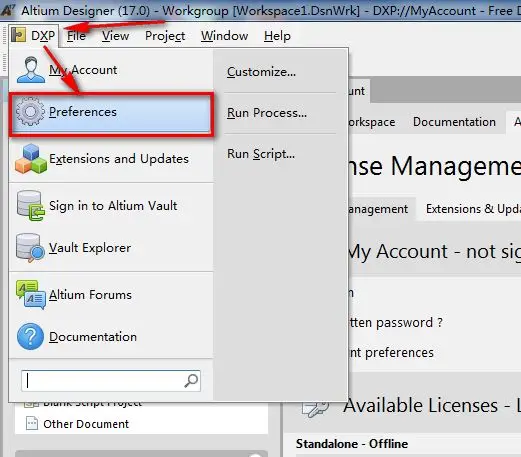Screen dimensions: 521x457
Task: Choose Run Script... entry
Action: point(261,154)
